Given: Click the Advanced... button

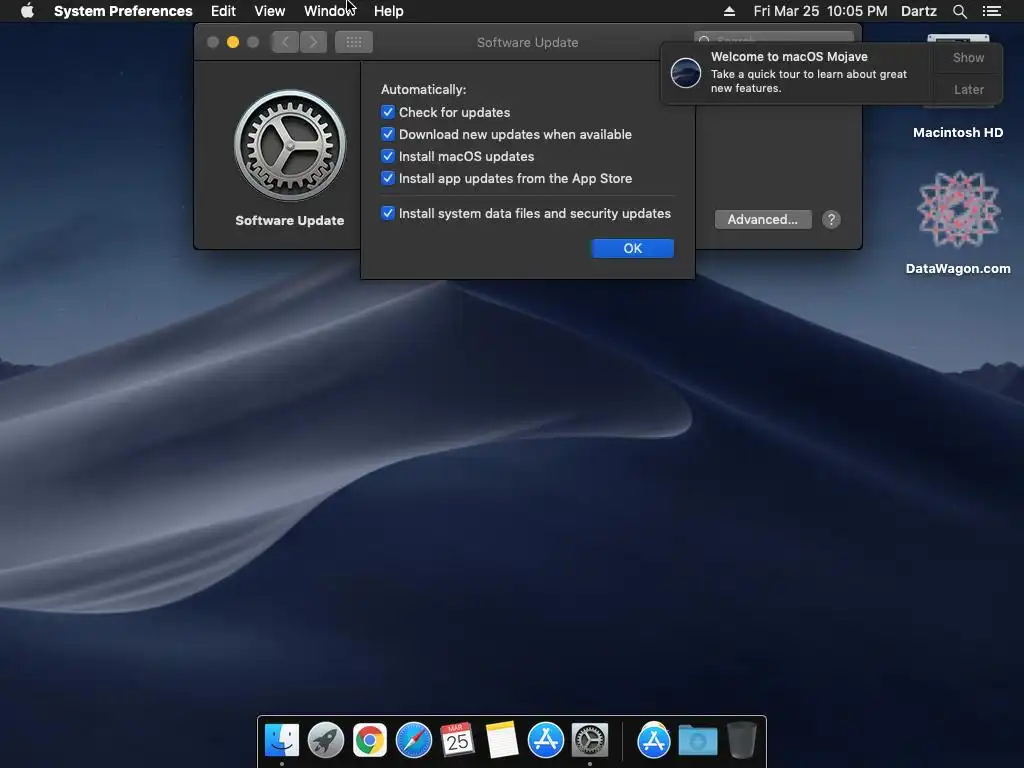Looking at the screenshot, I should pos(763,219).
